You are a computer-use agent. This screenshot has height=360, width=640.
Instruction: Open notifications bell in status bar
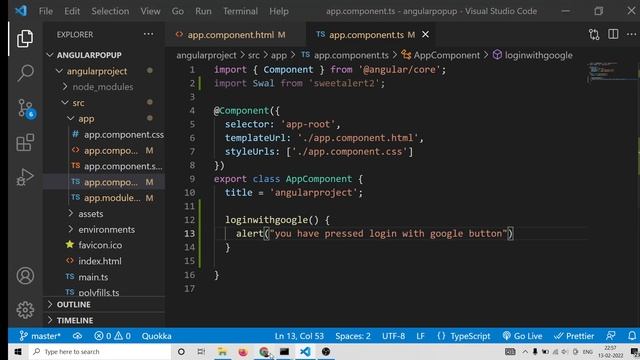[631, 336]
